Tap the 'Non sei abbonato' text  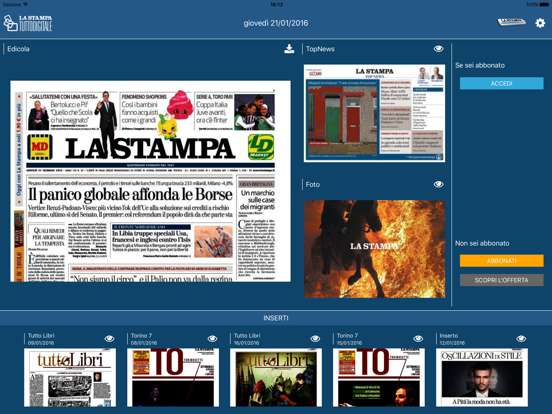482,243
